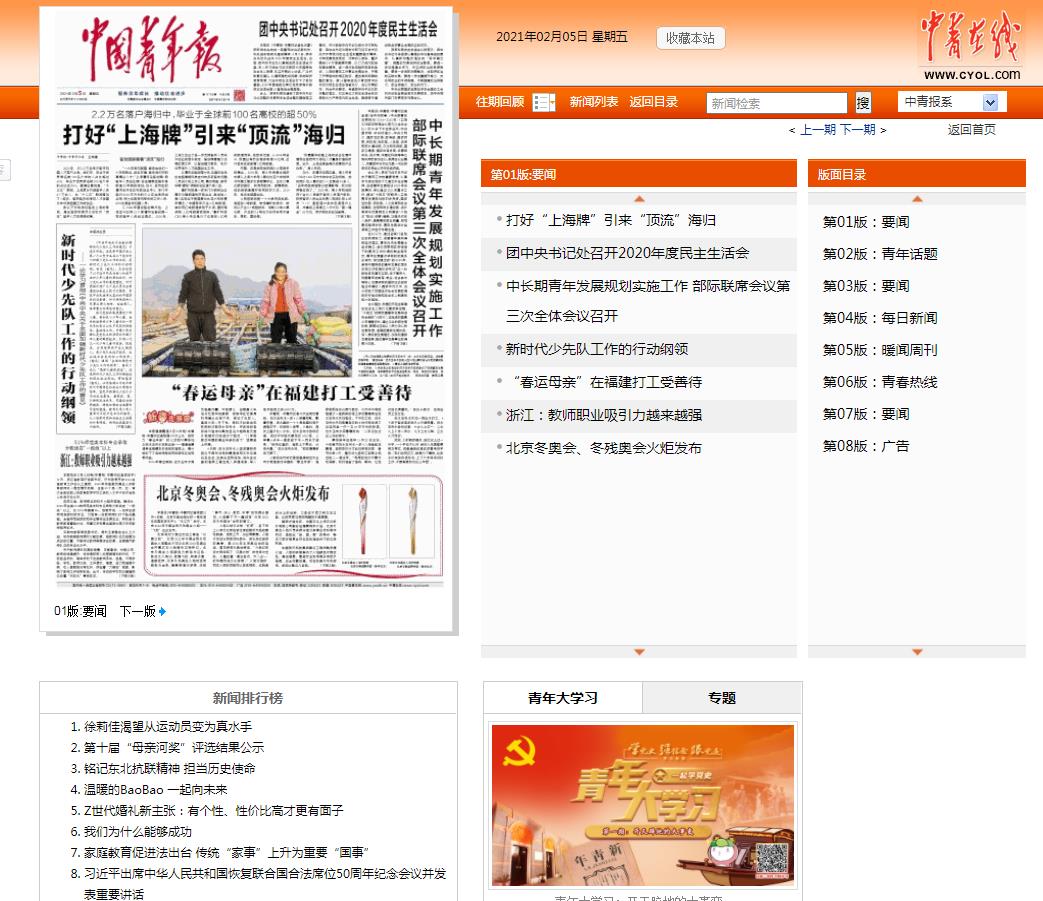Go to 上一期 previous issue
Screen dimensions: 1043x901
[x=818, y=130]
